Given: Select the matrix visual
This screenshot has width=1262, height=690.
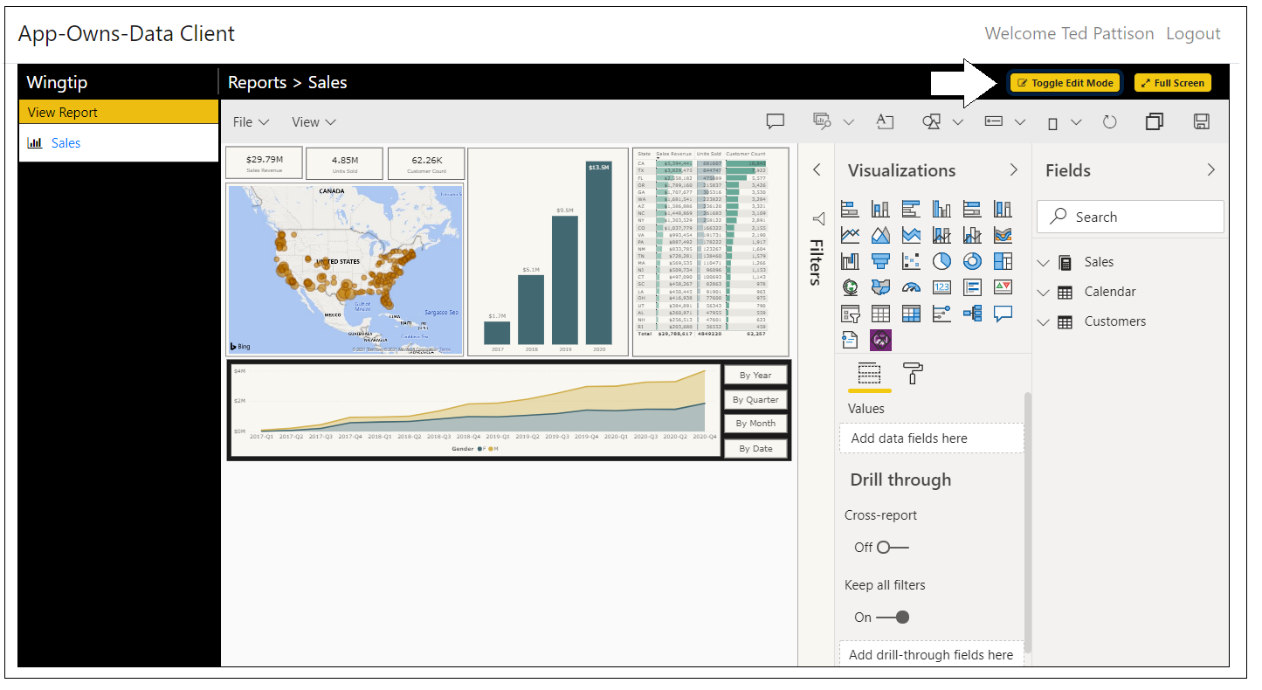Looking at the screenshot, I should pos(911,313).
